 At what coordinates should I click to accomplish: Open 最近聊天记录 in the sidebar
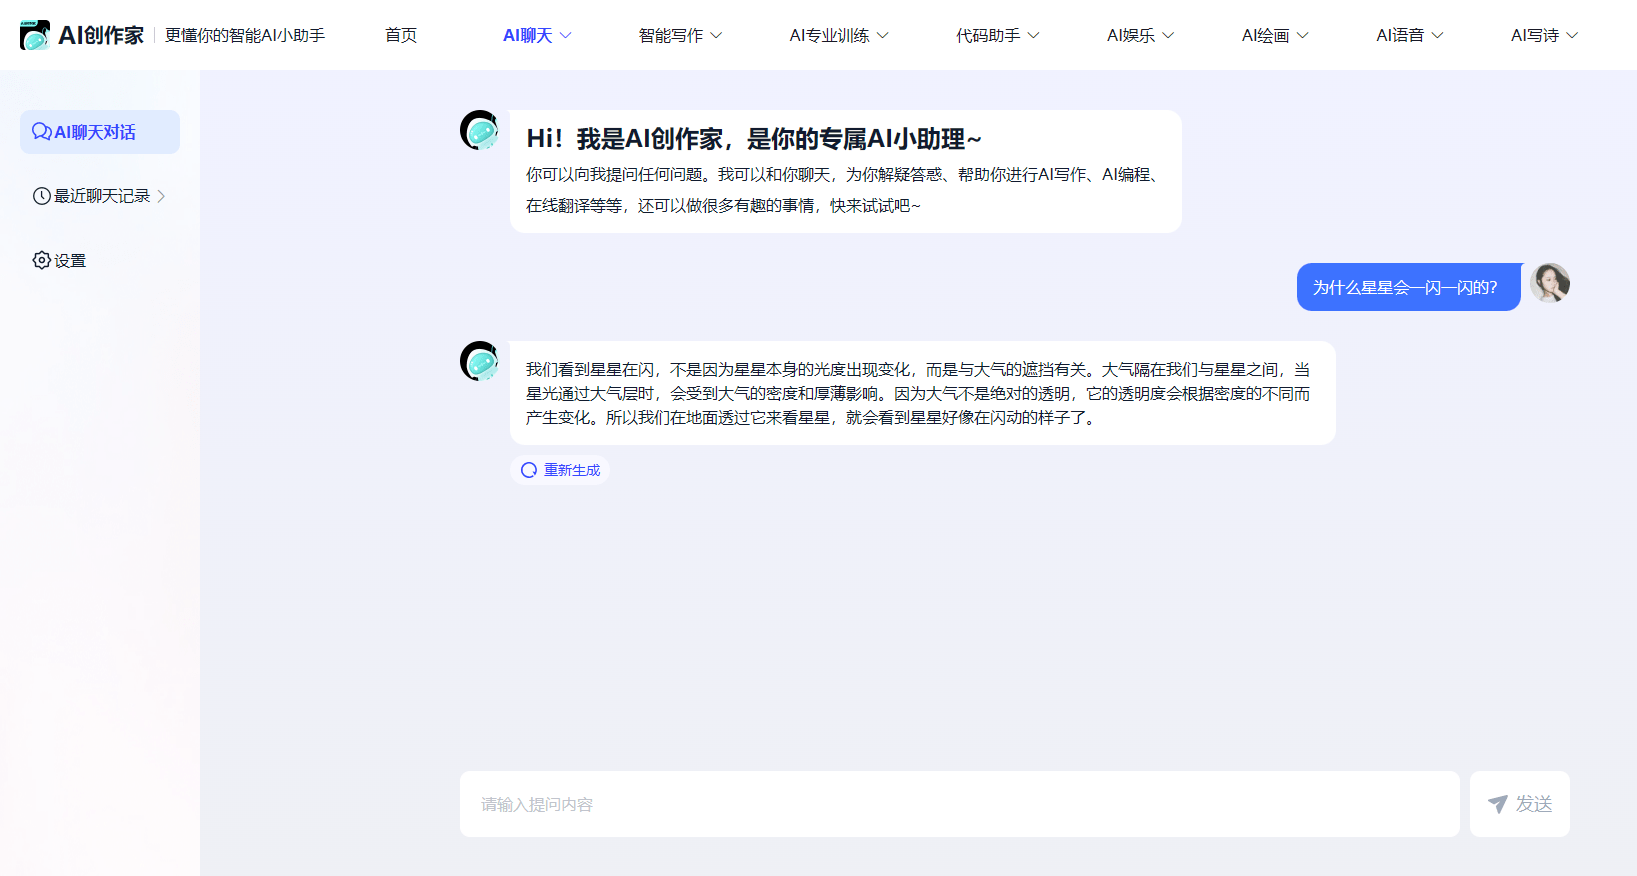tap(100, 196)
